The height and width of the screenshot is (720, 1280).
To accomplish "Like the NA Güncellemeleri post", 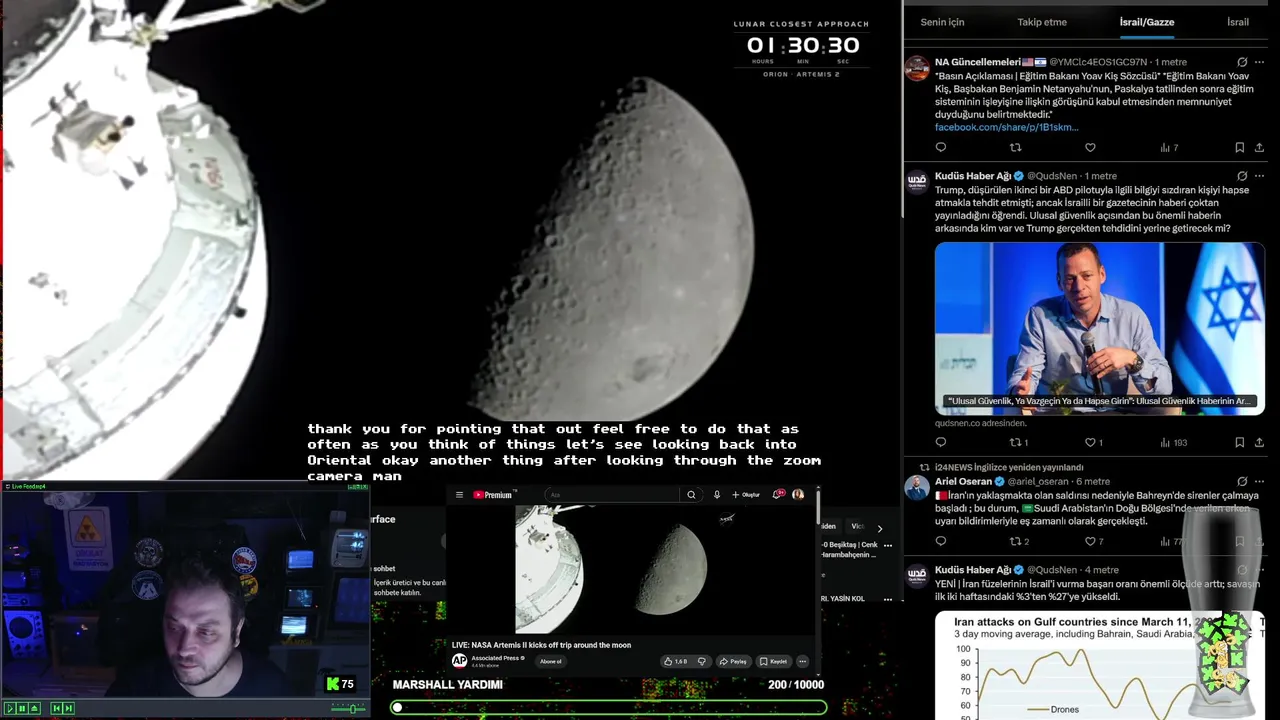I will [x=1090, y=147].
